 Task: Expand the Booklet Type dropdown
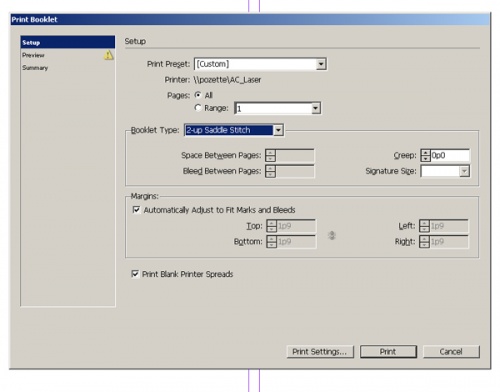click(278, 130)
